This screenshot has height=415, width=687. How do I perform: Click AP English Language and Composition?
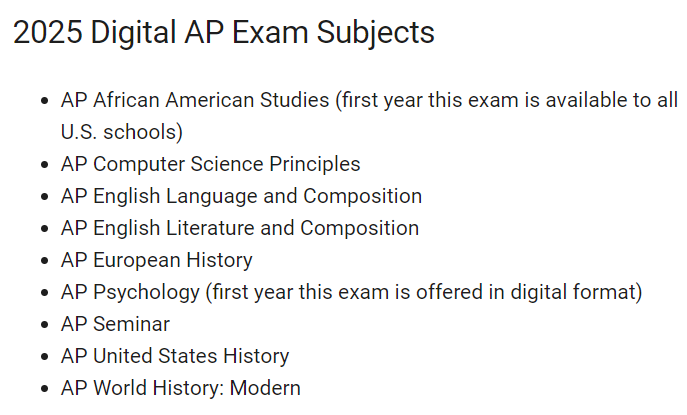click(241, 196)
